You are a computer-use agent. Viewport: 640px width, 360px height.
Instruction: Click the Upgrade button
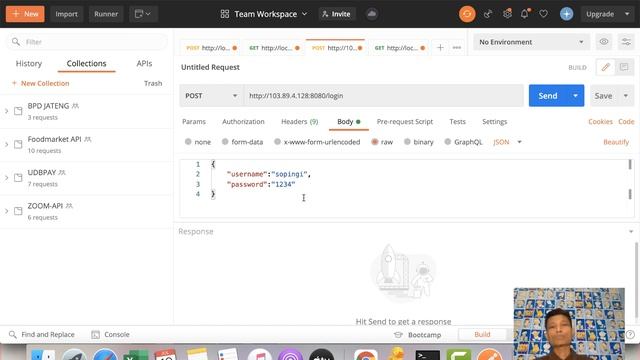pos(600,14)
